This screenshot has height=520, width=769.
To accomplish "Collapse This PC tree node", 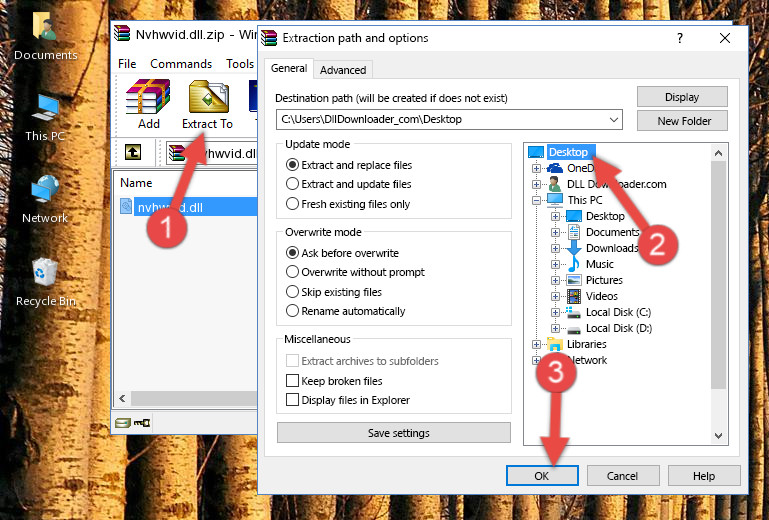I will pyautogui.click(x=536, y=200).
